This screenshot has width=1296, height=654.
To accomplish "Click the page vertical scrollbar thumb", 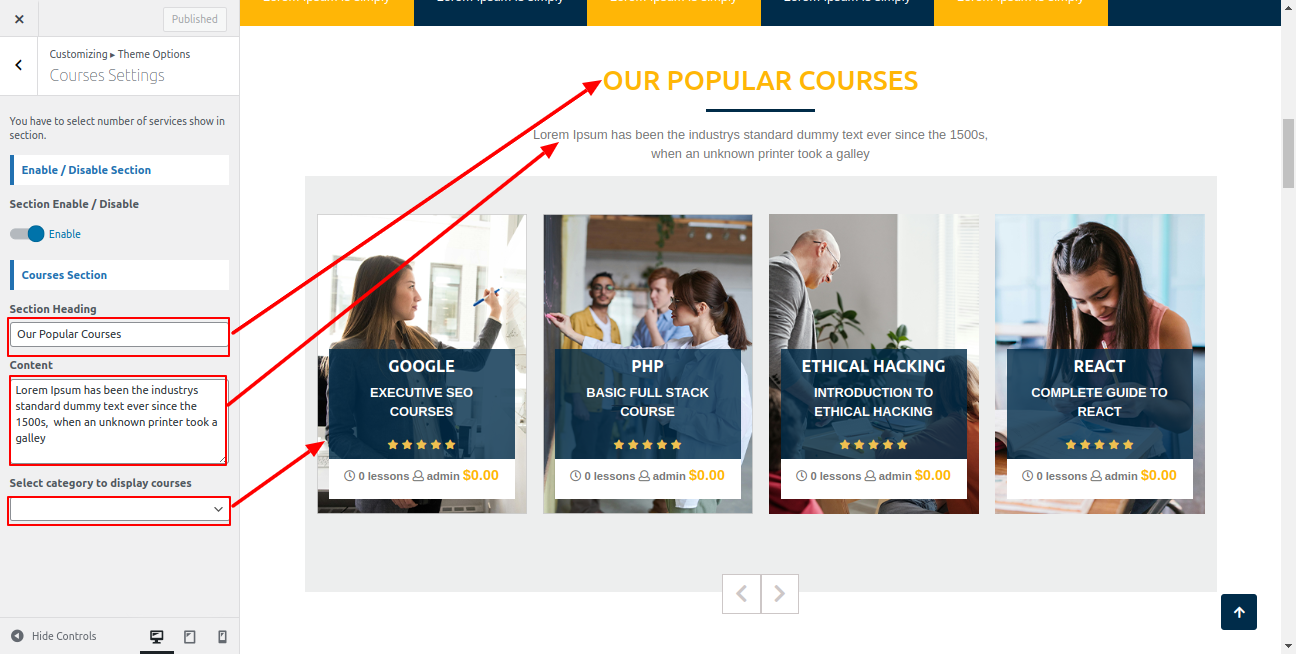I will pos(1288,153).
